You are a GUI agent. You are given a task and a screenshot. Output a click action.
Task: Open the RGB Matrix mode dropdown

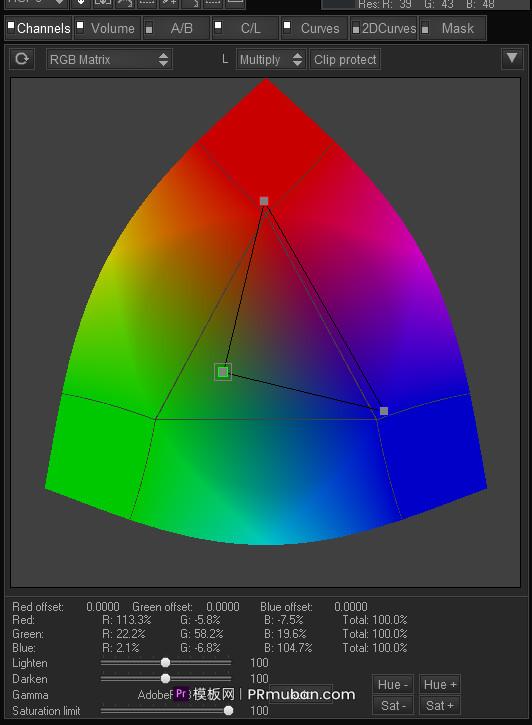110,59
